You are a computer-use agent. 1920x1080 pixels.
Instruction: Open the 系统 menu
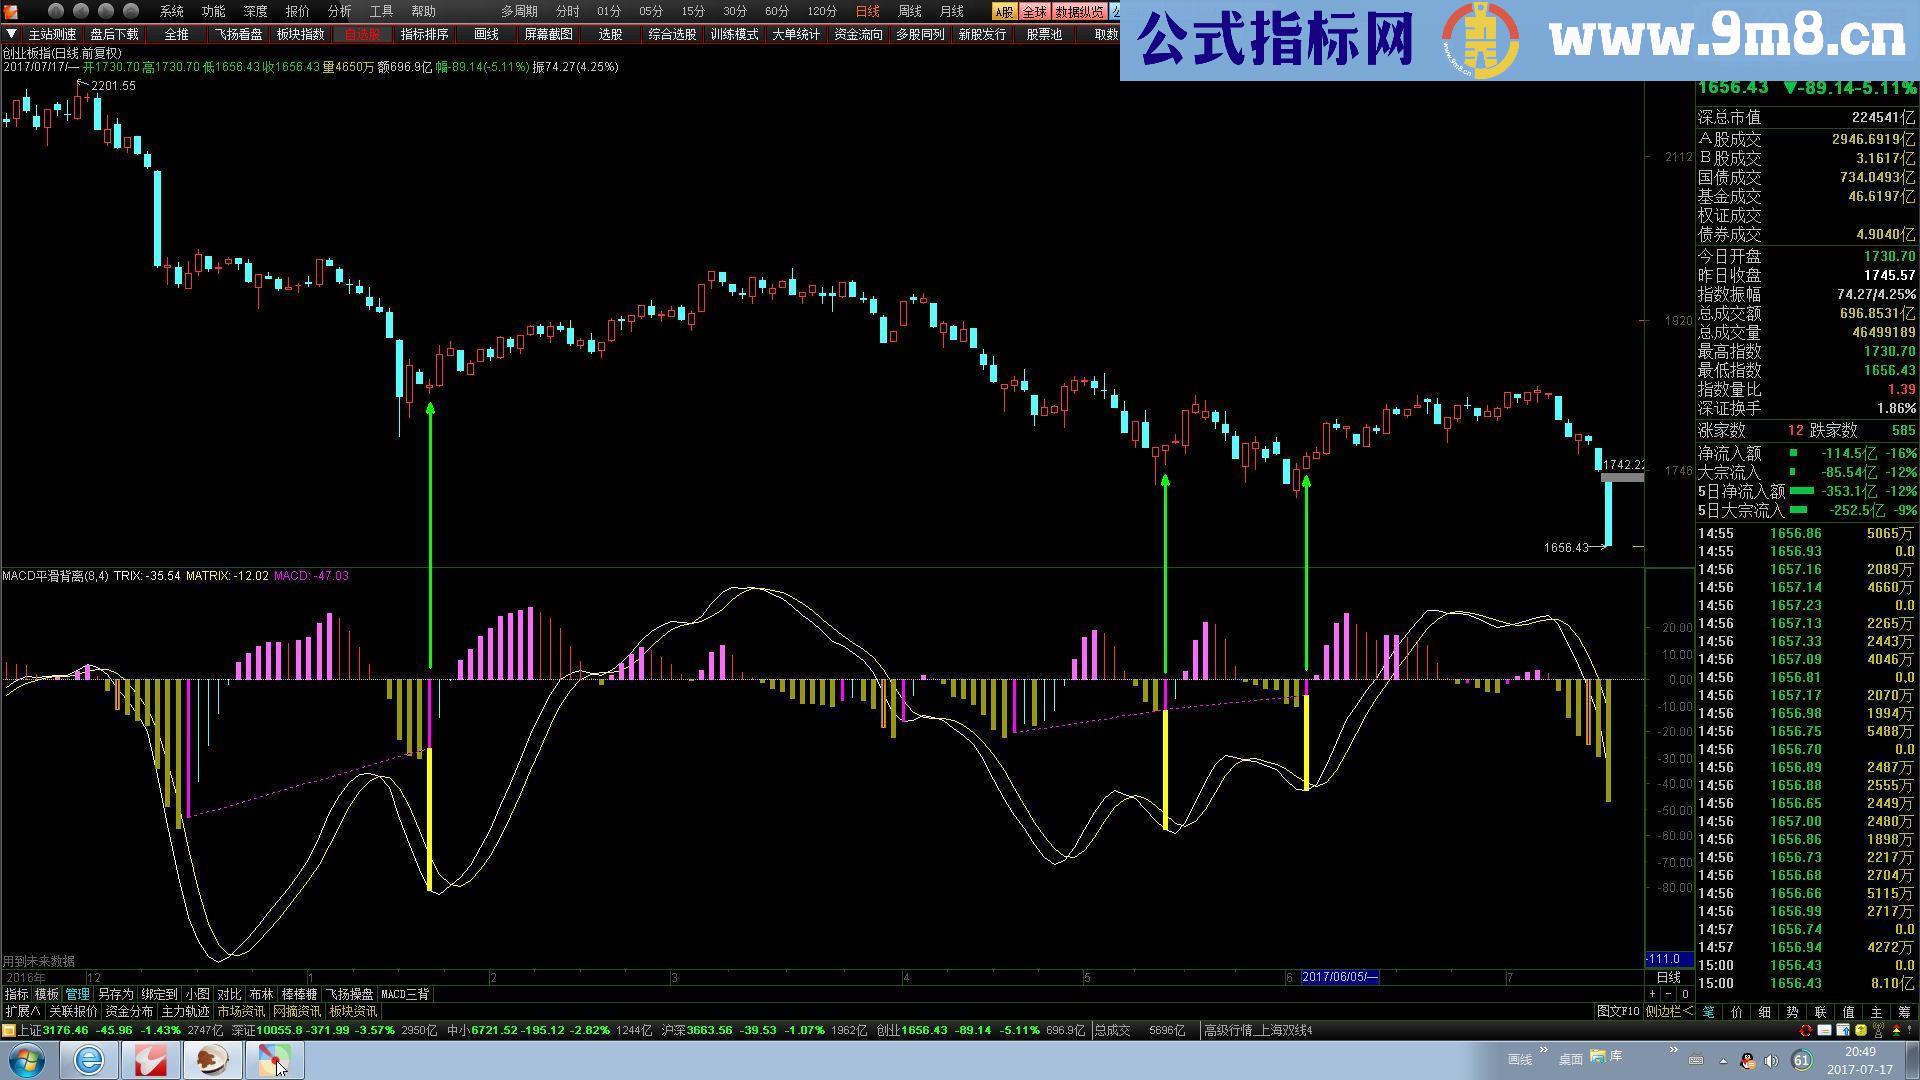(x=172, y=11)
